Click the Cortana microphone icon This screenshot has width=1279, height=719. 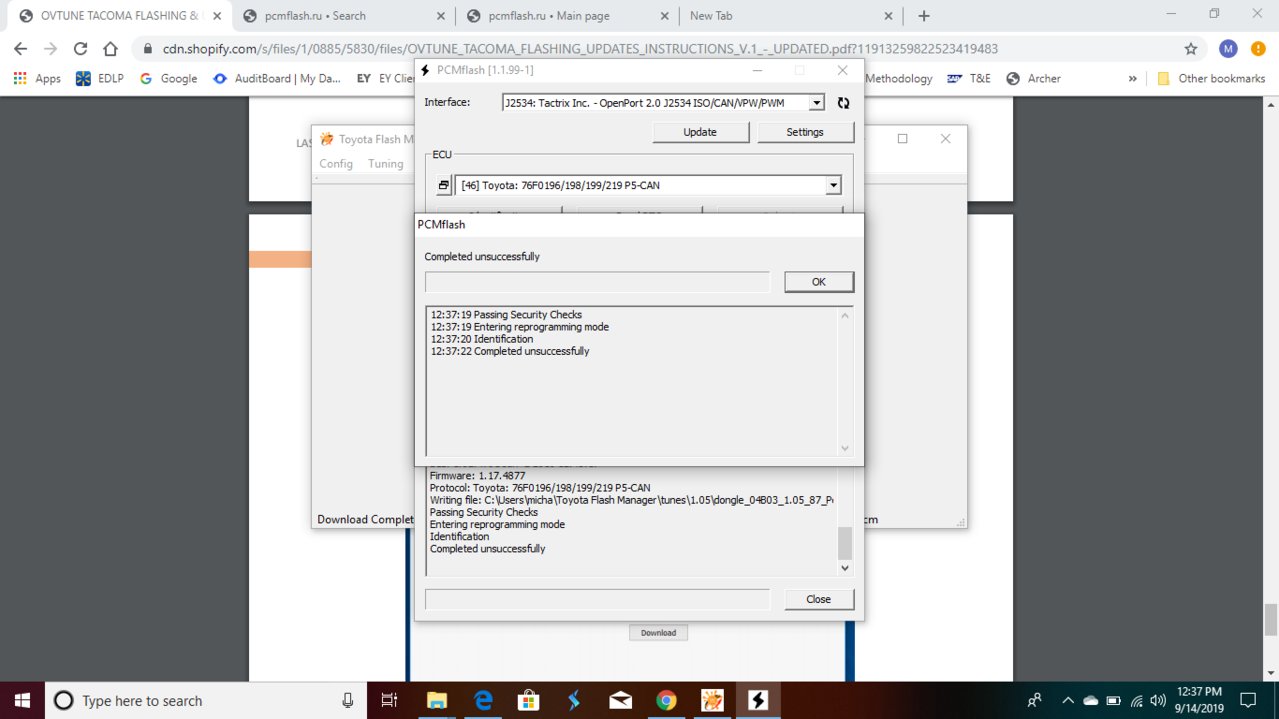[347, 700]
